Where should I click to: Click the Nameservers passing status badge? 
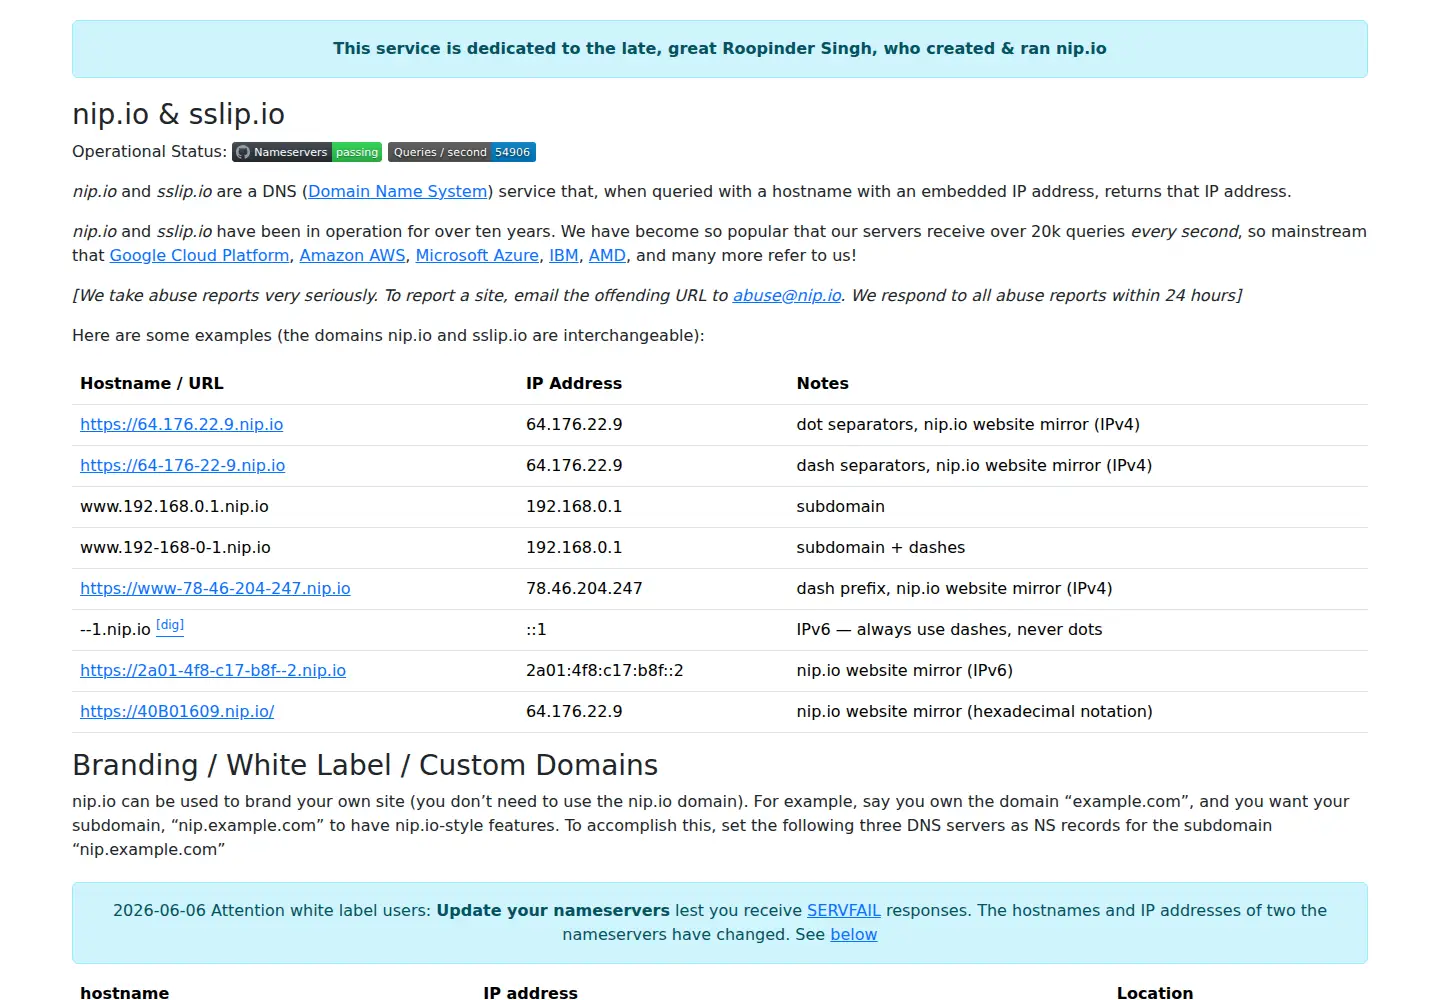click(x=307, y=152)
